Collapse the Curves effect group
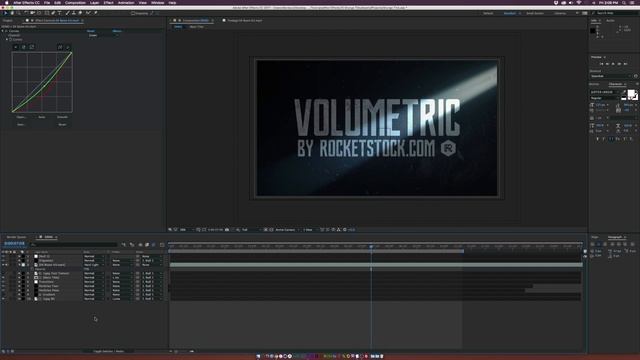Screen dimensions: 640x360 [2, 31]
